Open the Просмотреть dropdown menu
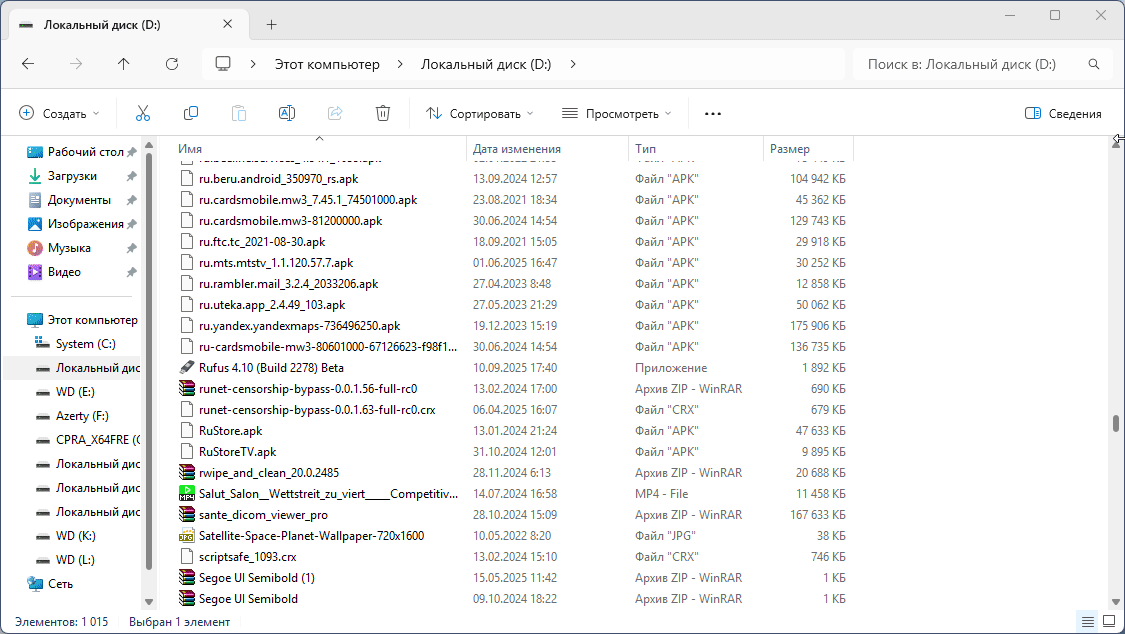1125x634 pixels. coord(616,113)
